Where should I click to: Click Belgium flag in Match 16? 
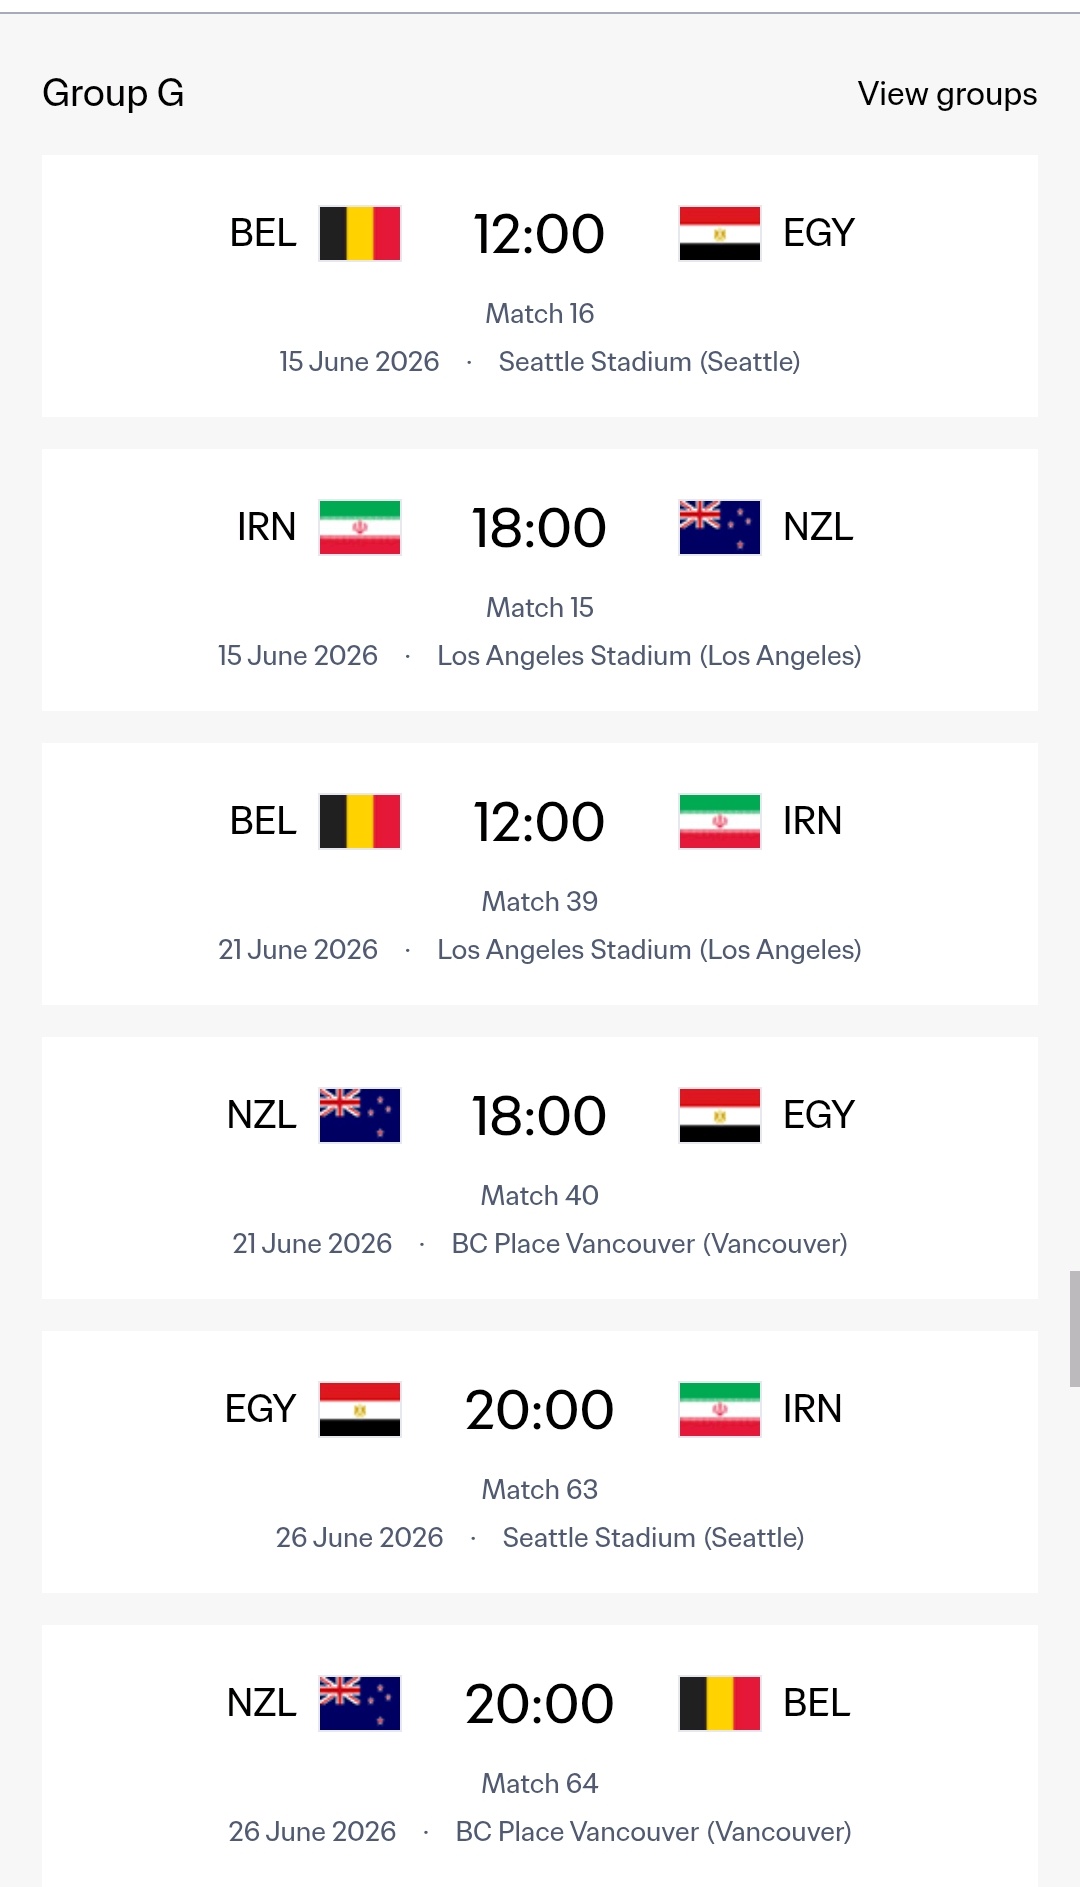pos(360,234)
